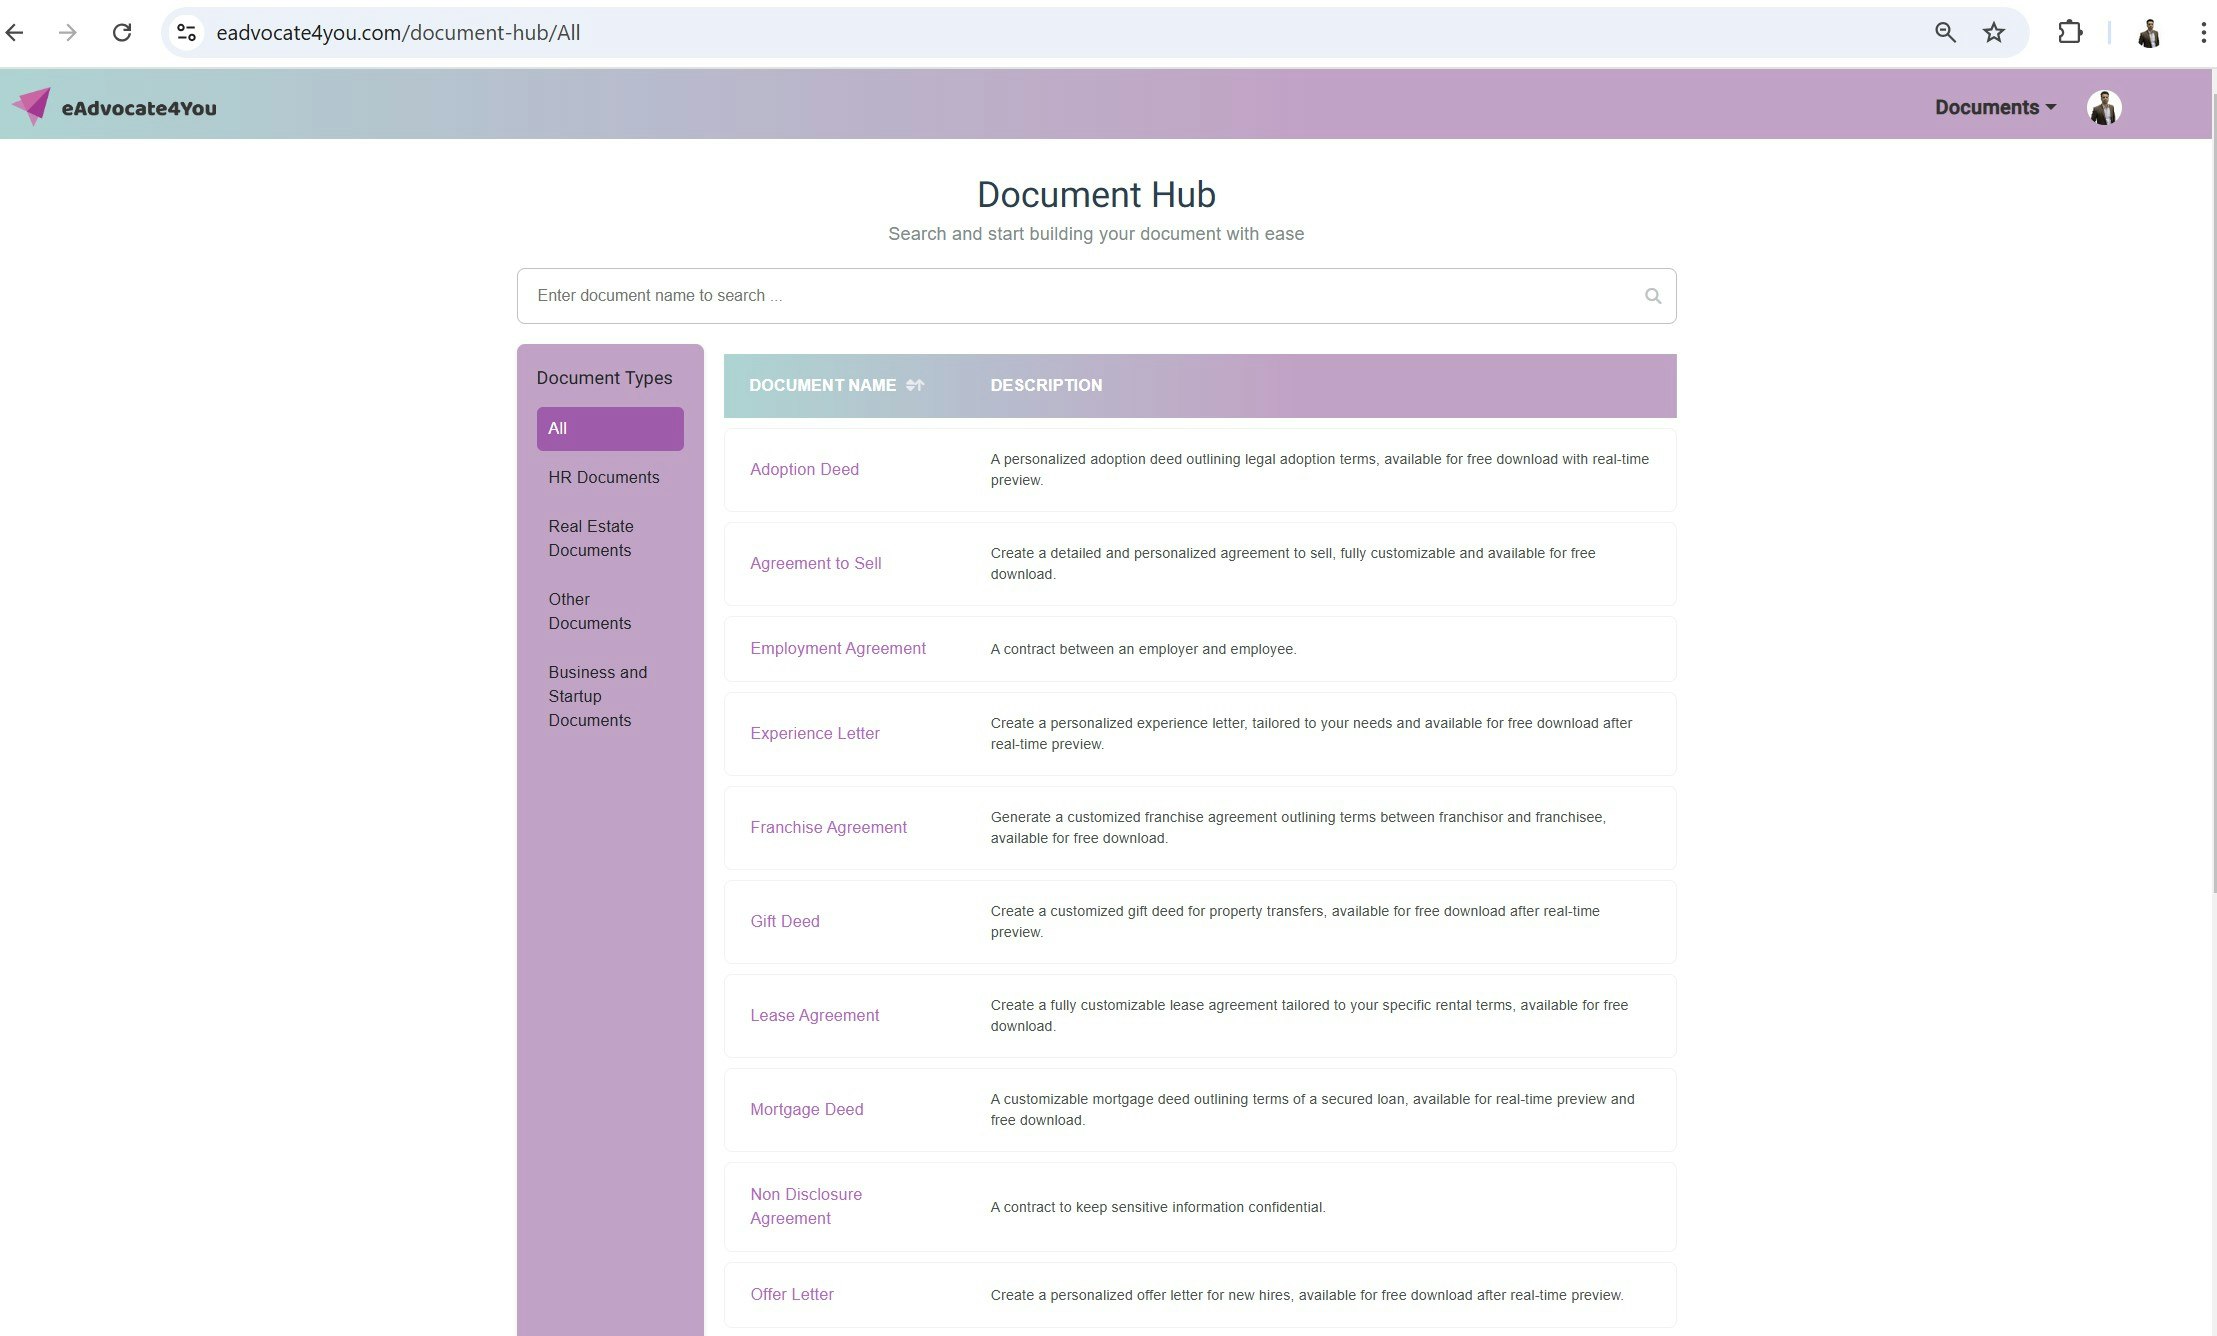Reload the page in browser
The image size is (2217, 1336).
pyautogui.click(x=122, y=33)
